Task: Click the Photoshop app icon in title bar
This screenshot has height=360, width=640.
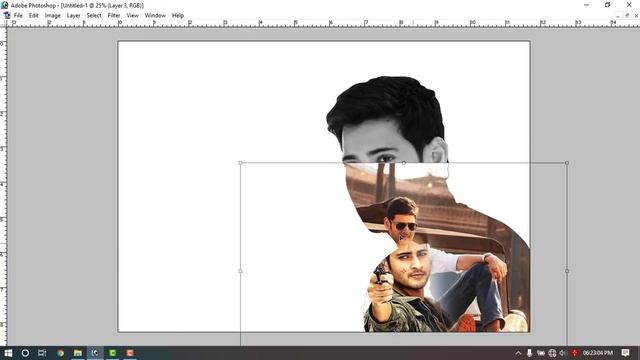Action: point(4,5)
